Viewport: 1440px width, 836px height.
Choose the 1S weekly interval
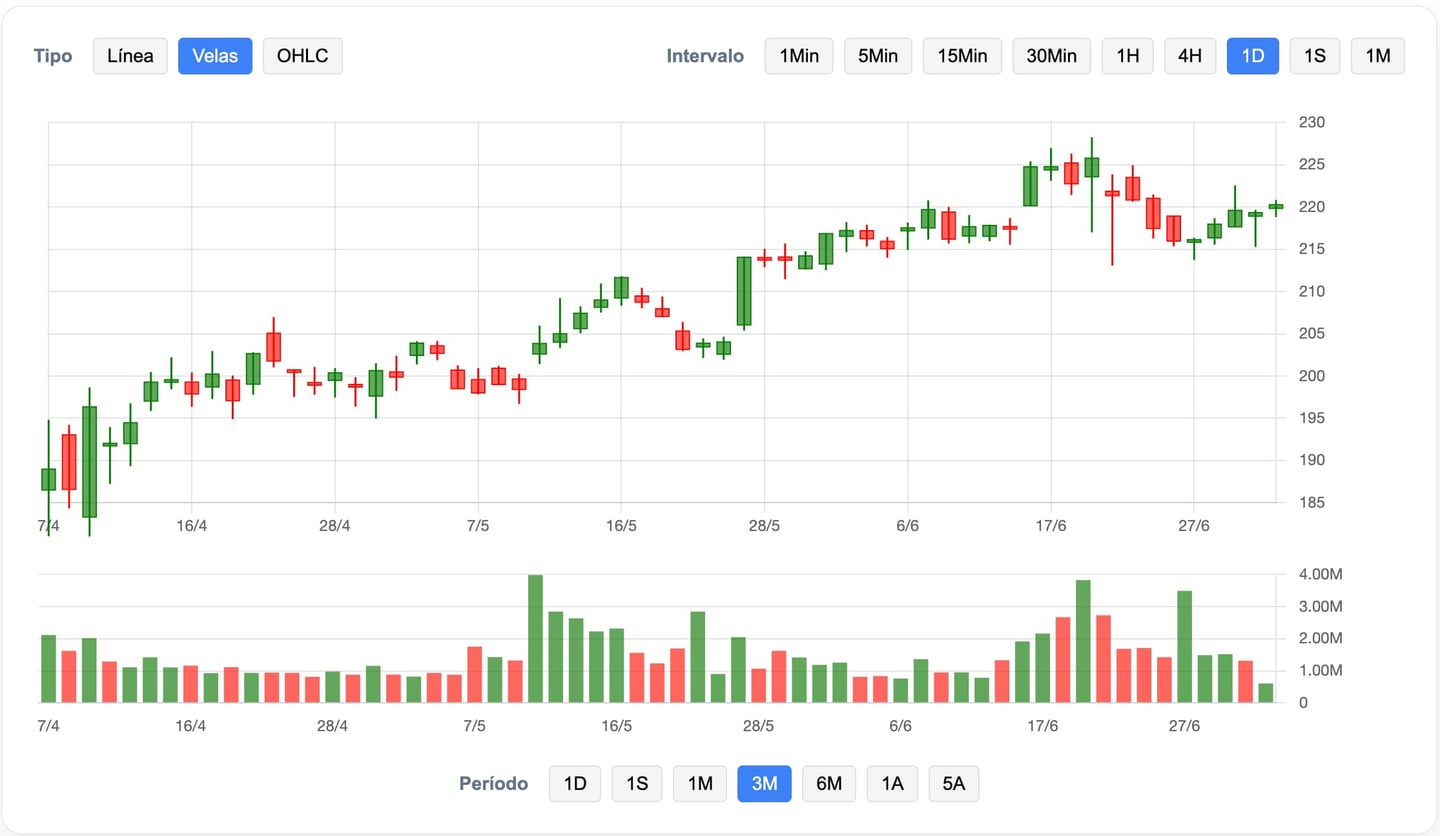1314,56
